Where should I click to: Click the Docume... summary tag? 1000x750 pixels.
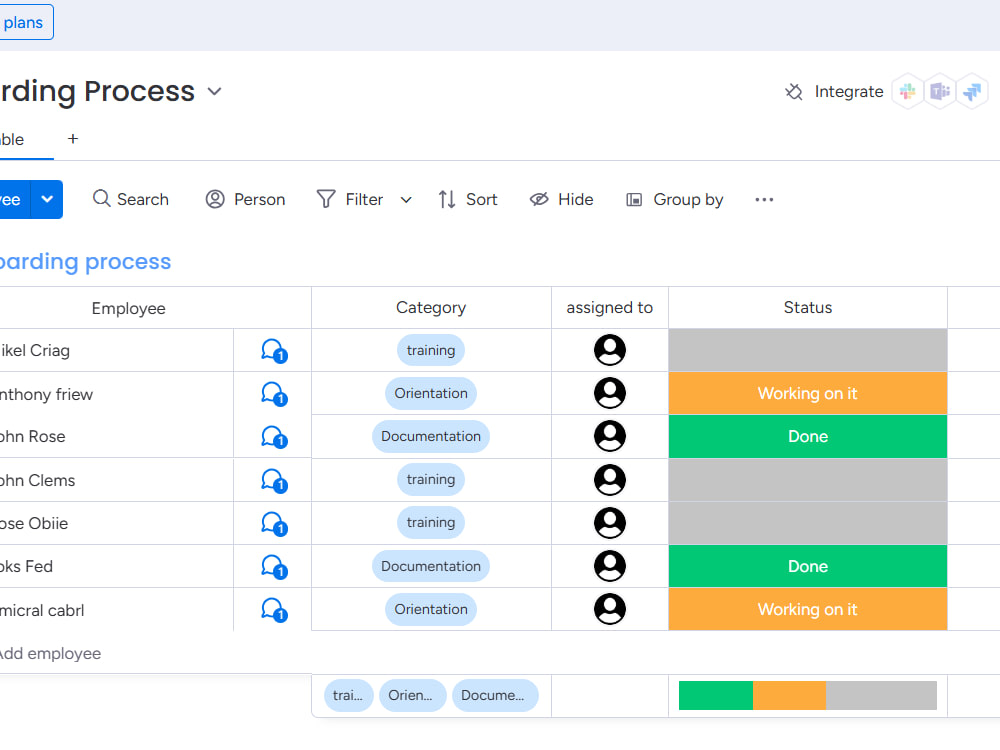pyautogui.click(x=495, y=695)
